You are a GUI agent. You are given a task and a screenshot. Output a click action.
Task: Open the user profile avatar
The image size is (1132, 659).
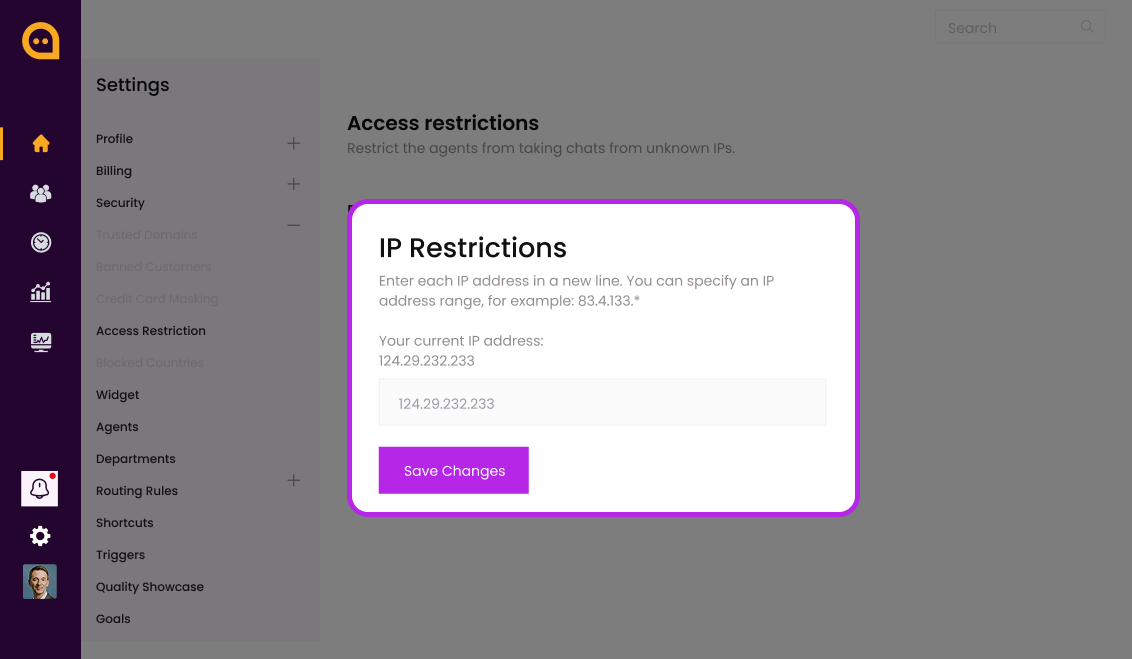pyautogui.click(x=40, y=582)
